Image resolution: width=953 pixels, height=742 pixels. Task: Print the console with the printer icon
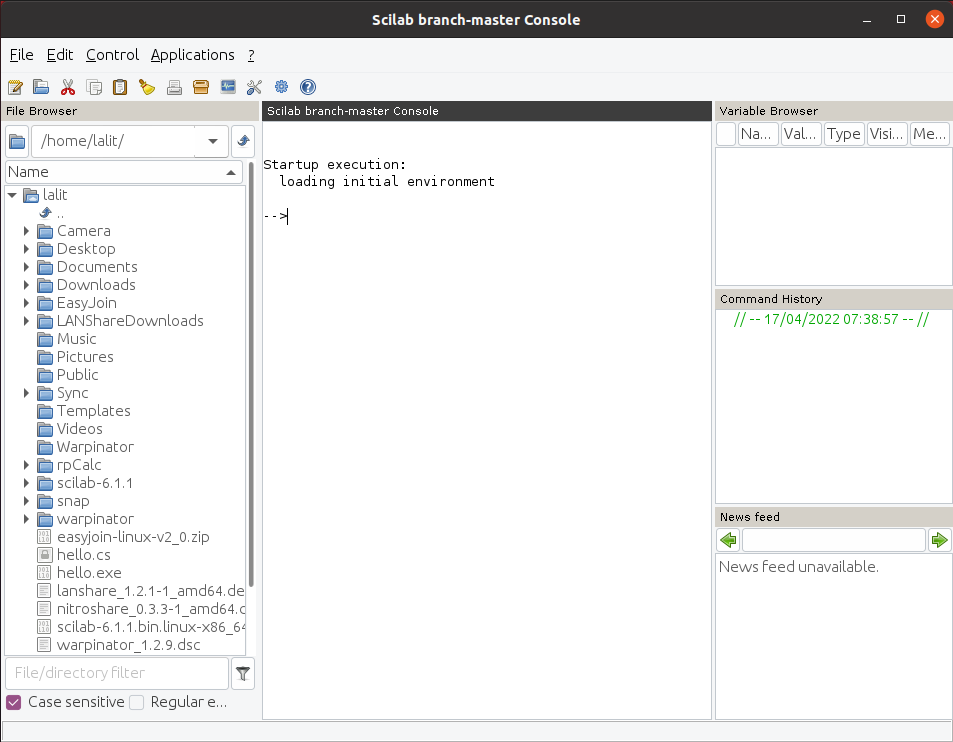[x=173, y=87]
